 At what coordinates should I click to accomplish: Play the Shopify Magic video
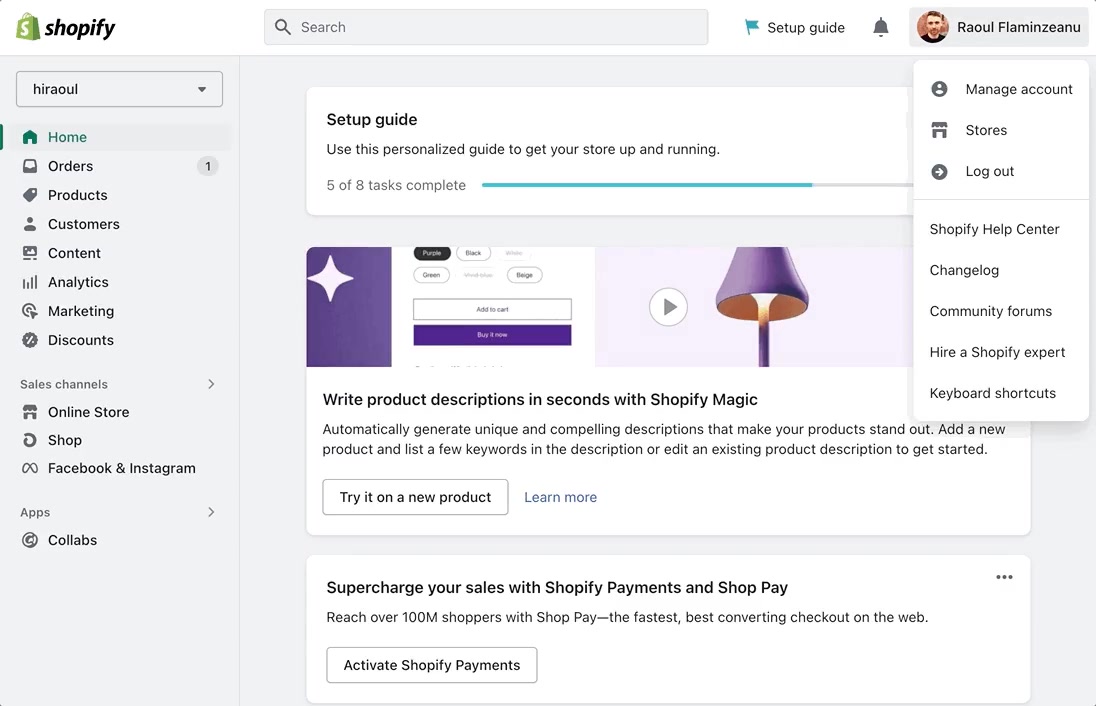click(668, 307)
